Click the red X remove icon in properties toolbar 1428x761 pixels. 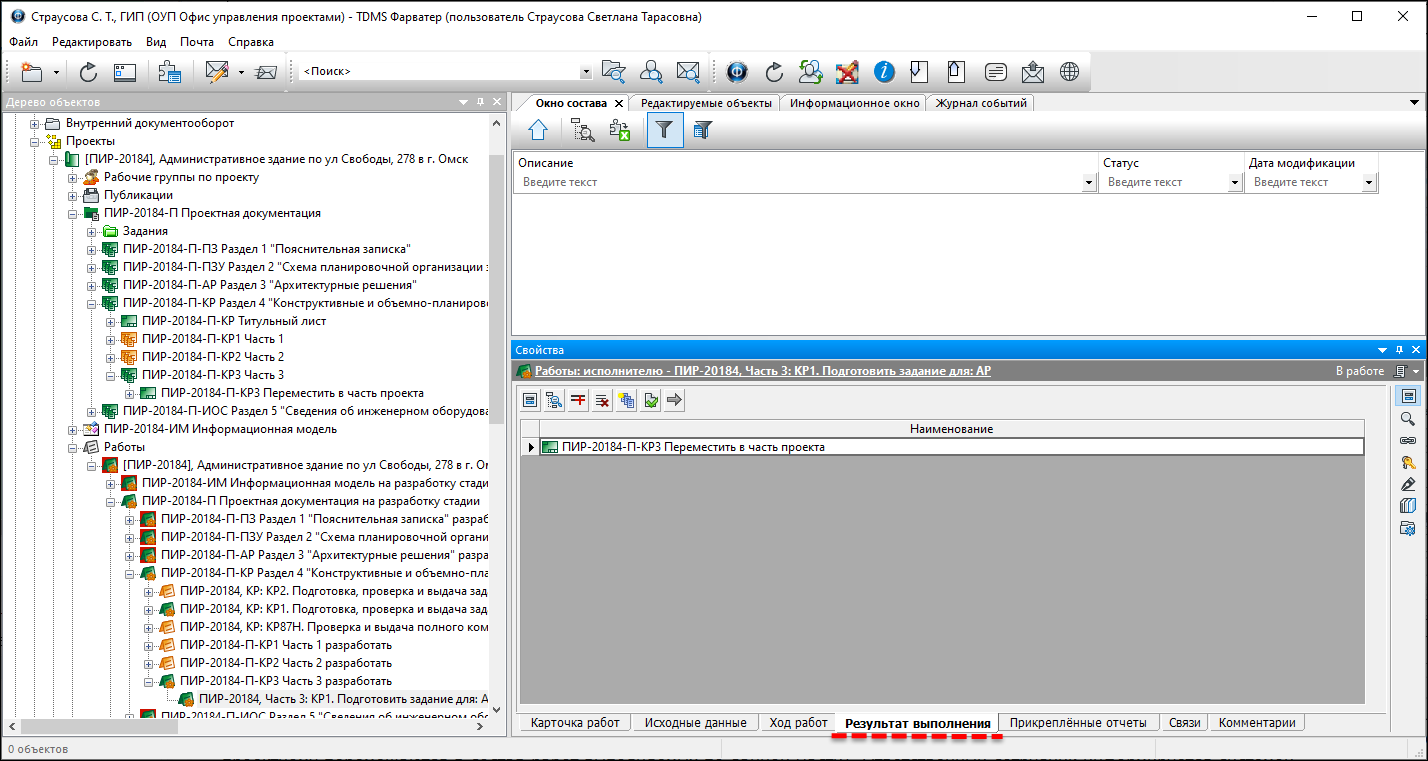[x=602, y=400]
